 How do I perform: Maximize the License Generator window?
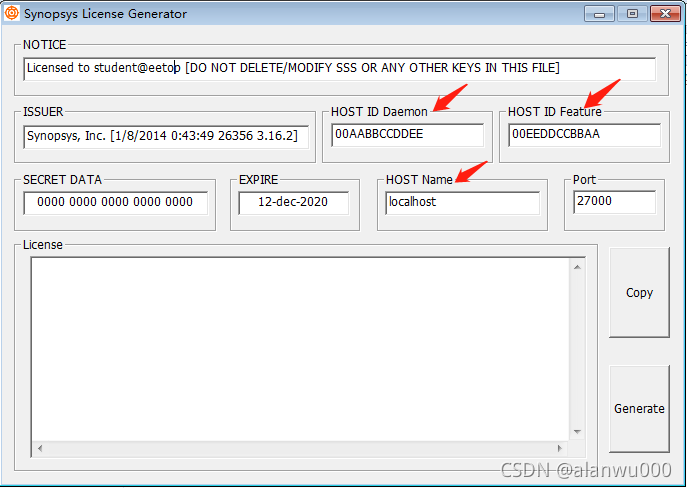point(632,14)
